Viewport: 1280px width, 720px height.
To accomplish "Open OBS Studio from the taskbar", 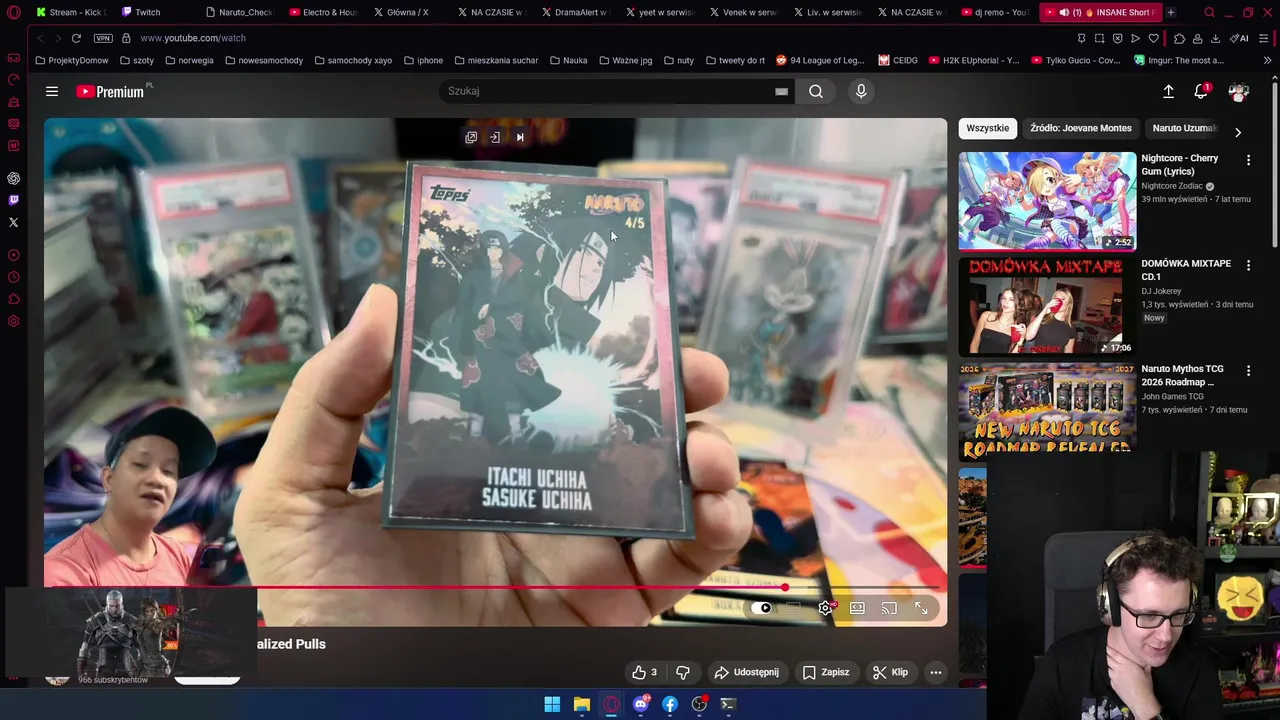I will coord(699,704).
